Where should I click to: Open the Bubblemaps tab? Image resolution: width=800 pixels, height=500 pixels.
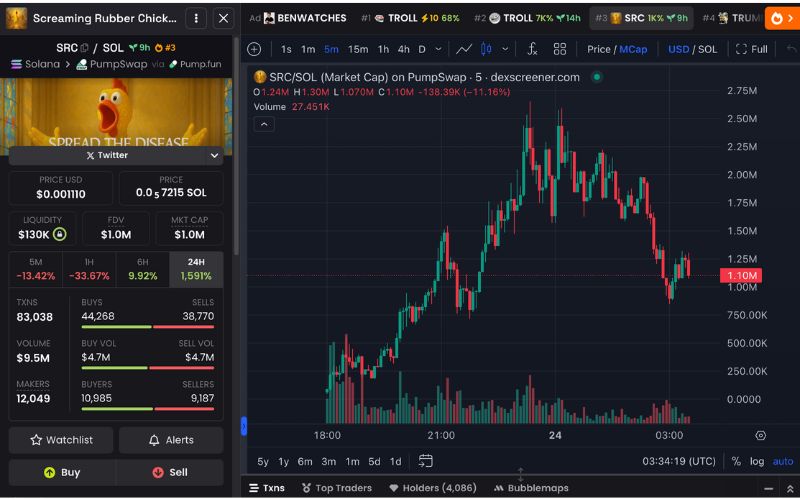(531, 488)
